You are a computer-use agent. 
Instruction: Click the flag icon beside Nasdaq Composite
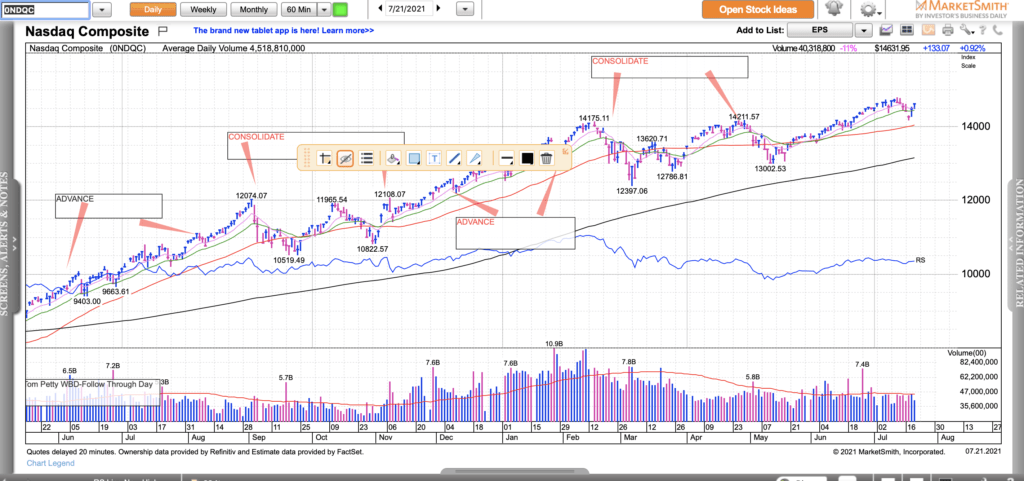pyautogui.click(x=163, y=31)
